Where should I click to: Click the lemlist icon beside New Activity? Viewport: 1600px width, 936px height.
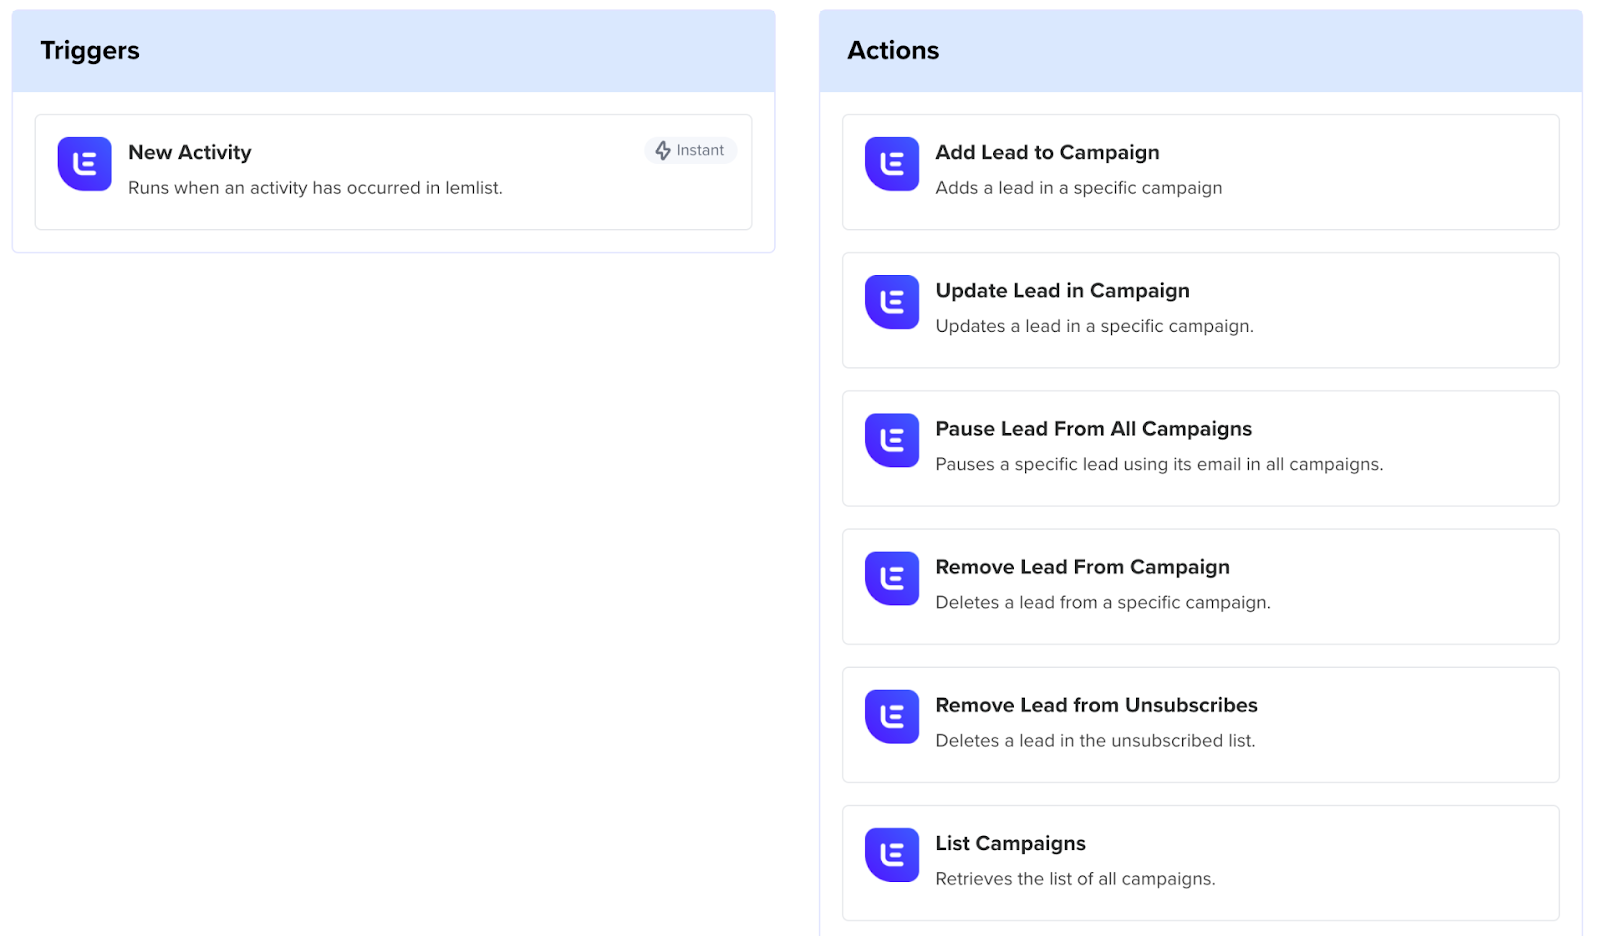[85, 164]
